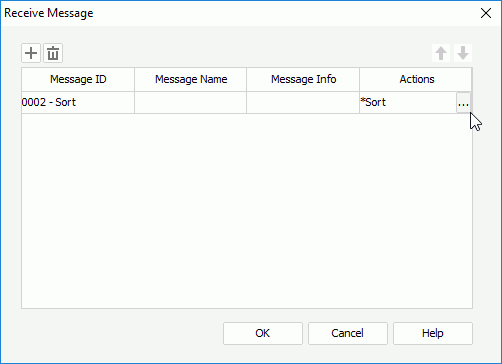The height and width of the screenshot is (364, 502).
Task: Click the Message ID column header
Action: (x=78, y=79)
